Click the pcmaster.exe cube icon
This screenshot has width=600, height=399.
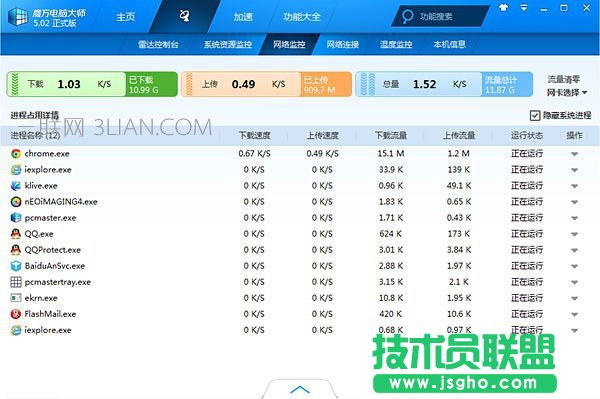click(16, 218)
